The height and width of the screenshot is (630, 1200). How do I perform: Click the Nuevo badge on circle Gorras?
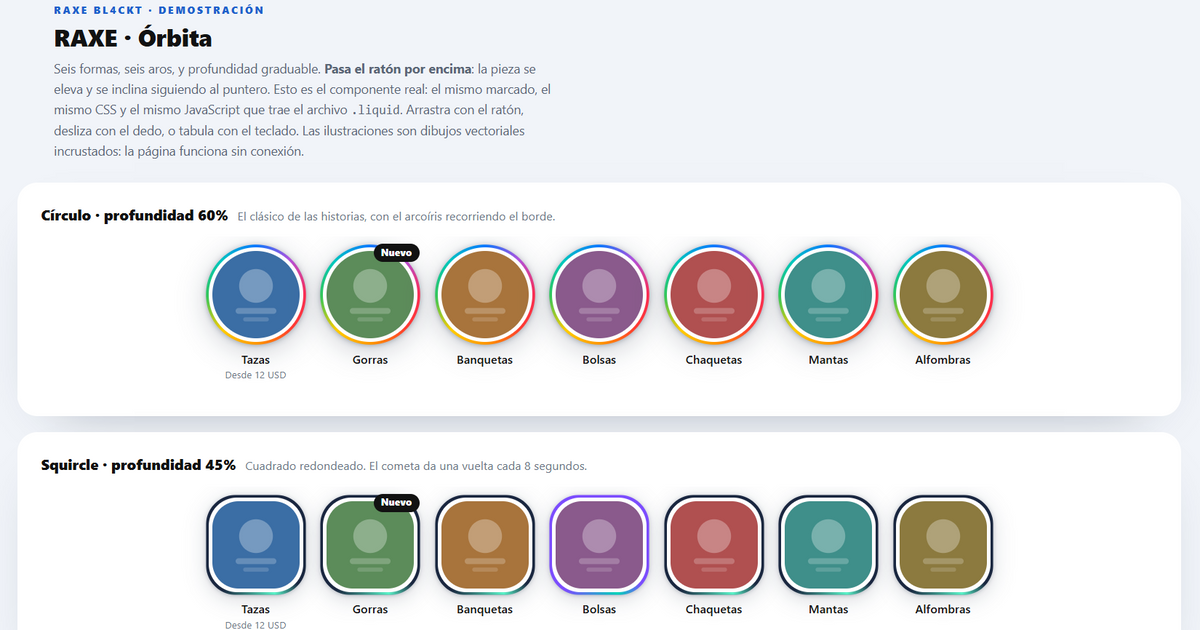(397, 253)
